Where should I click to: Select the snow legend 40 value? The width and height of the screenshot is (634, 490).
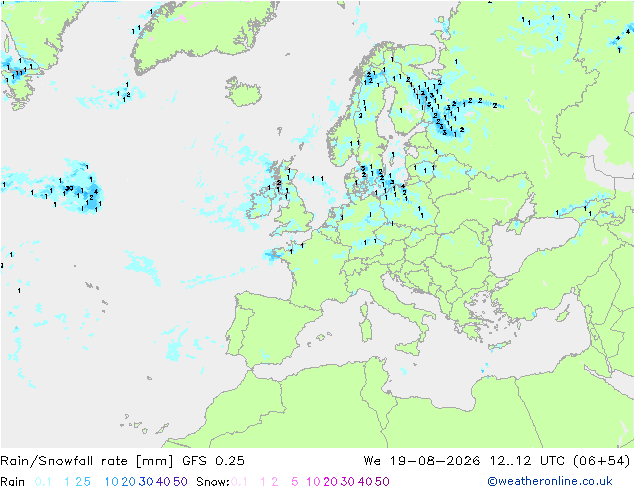pyautogui.click(x=365, y=482)
